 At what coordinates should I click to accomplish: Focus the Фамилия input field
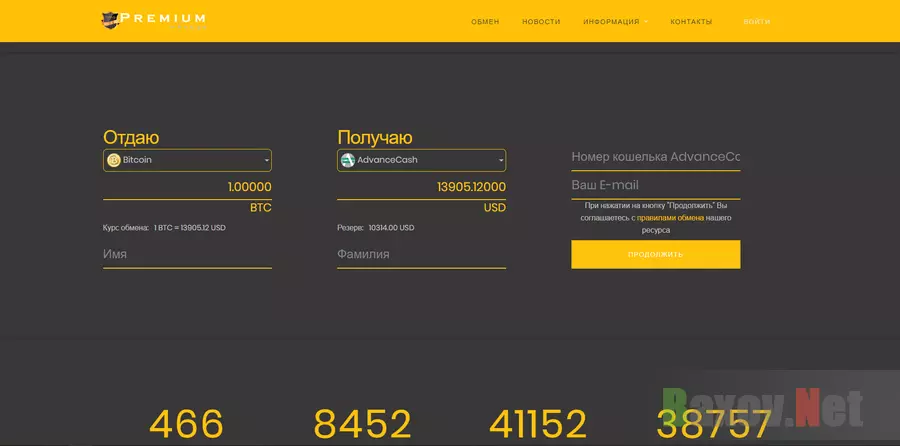421,255
